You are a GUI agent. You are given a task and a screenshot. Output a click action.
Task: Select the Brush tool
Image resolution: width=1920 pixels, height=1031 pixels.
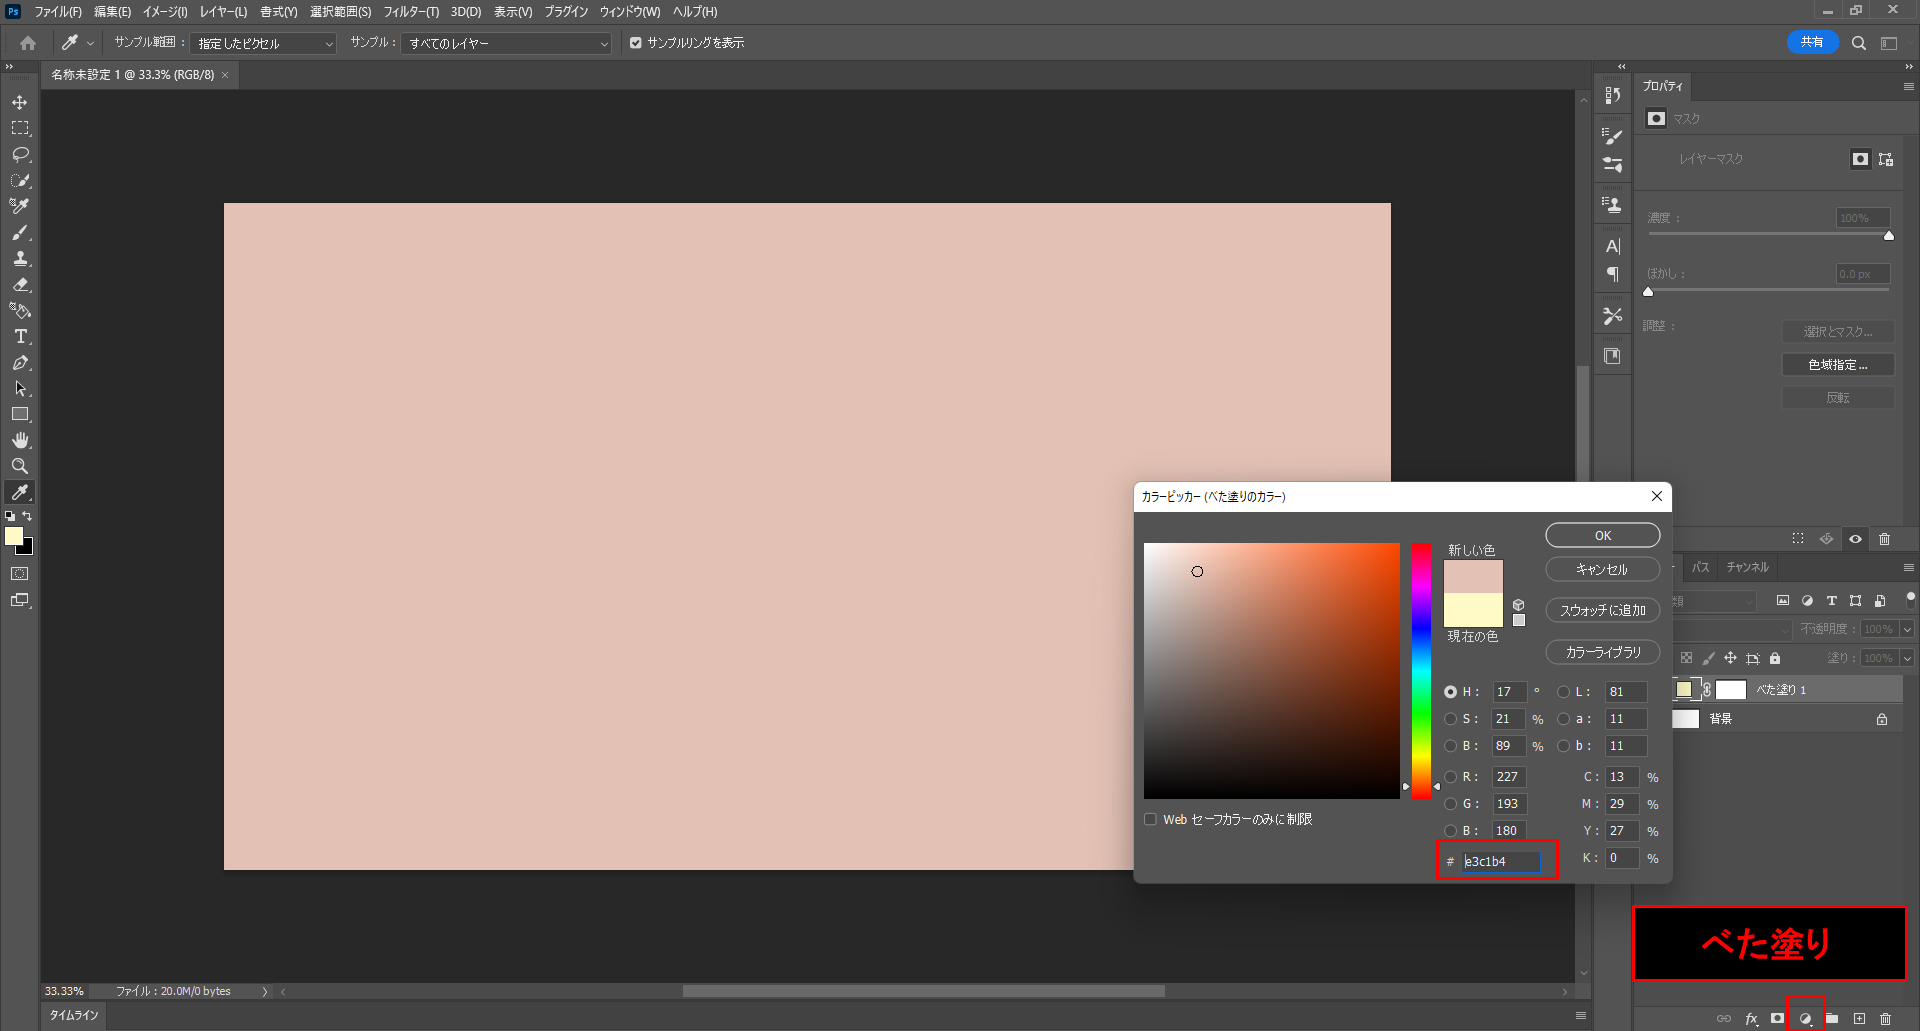[20, 233]
